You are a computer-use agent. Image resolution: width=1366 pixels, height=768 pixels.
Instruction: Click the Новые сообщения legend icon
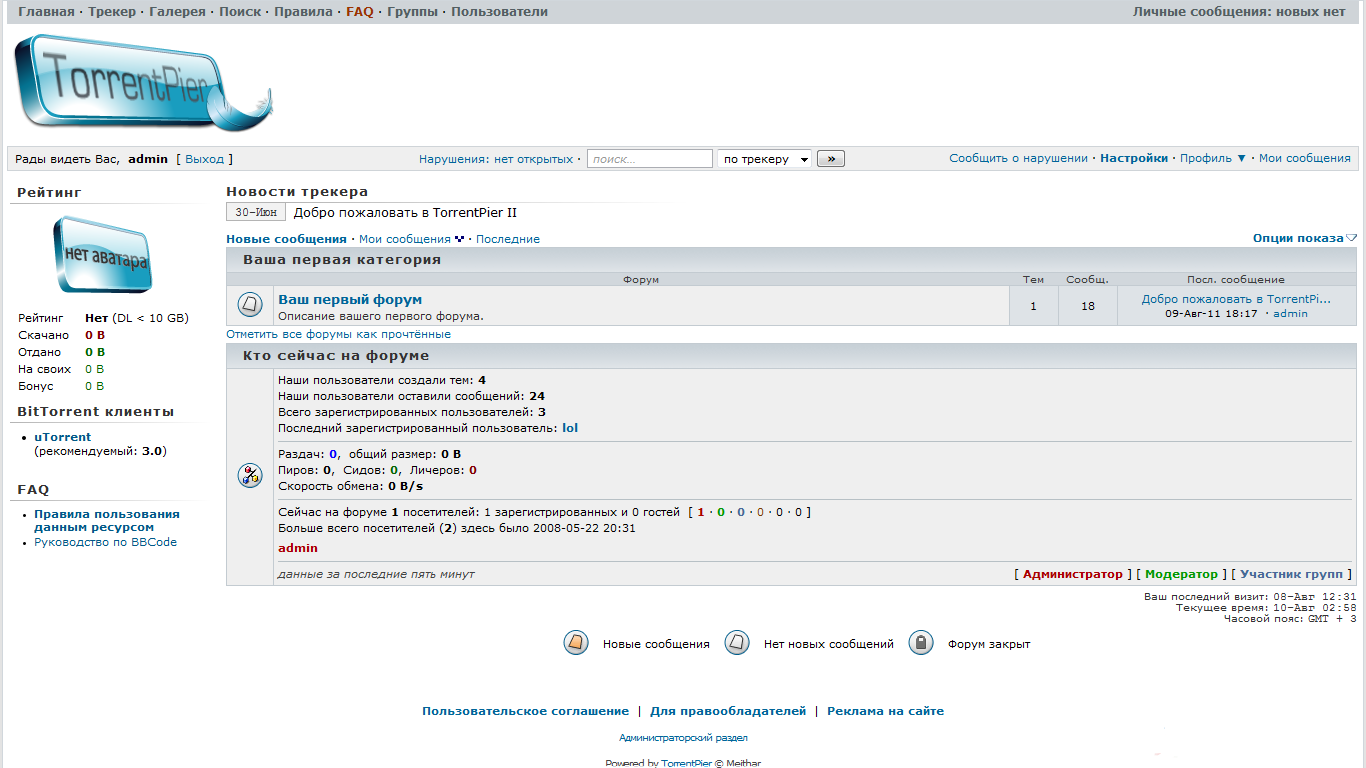[x=575, y=643]
